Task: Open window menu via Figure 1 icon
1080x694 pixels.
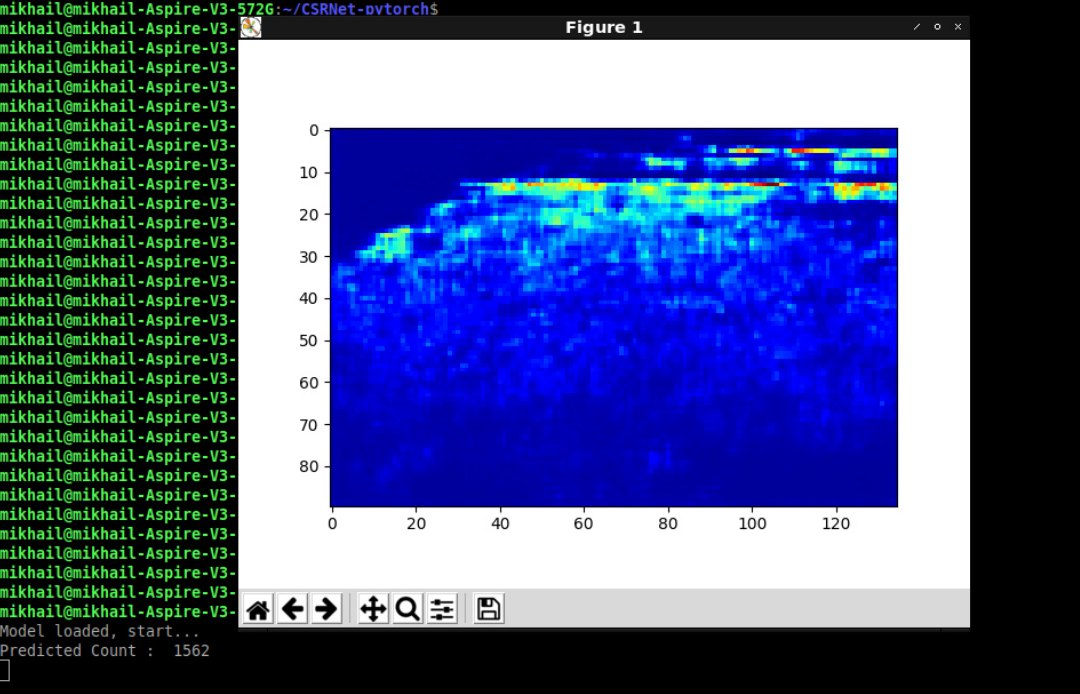Action: point(251,28)
